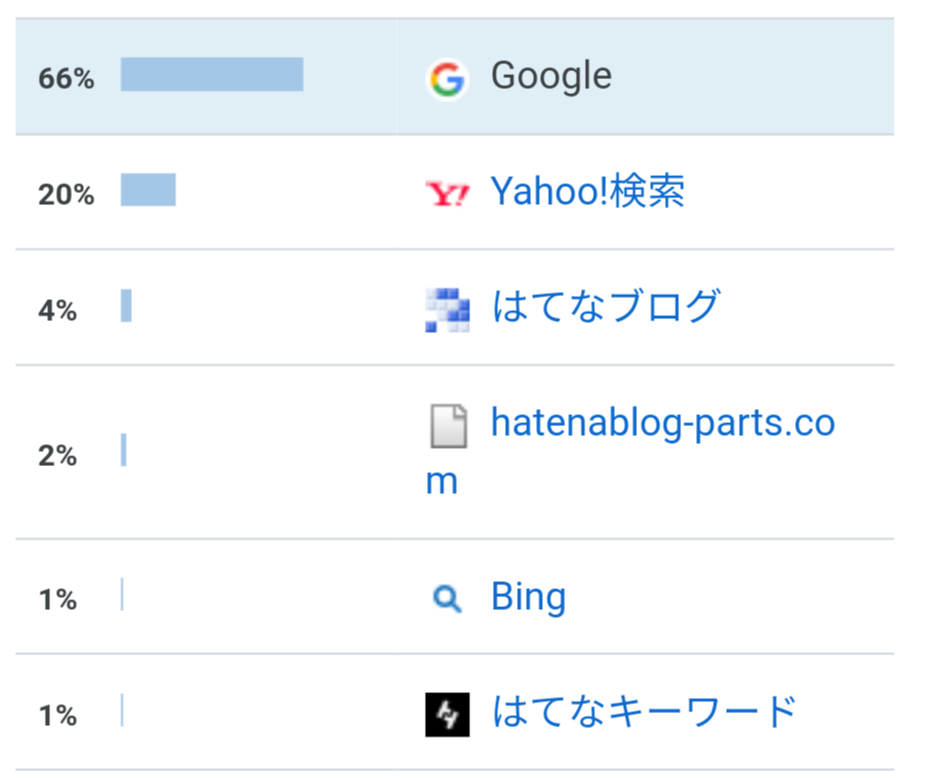This screenshot has height=778, width=930.
Task: Click the Bing magnifier icon
Action: click(x=447, y=598)
